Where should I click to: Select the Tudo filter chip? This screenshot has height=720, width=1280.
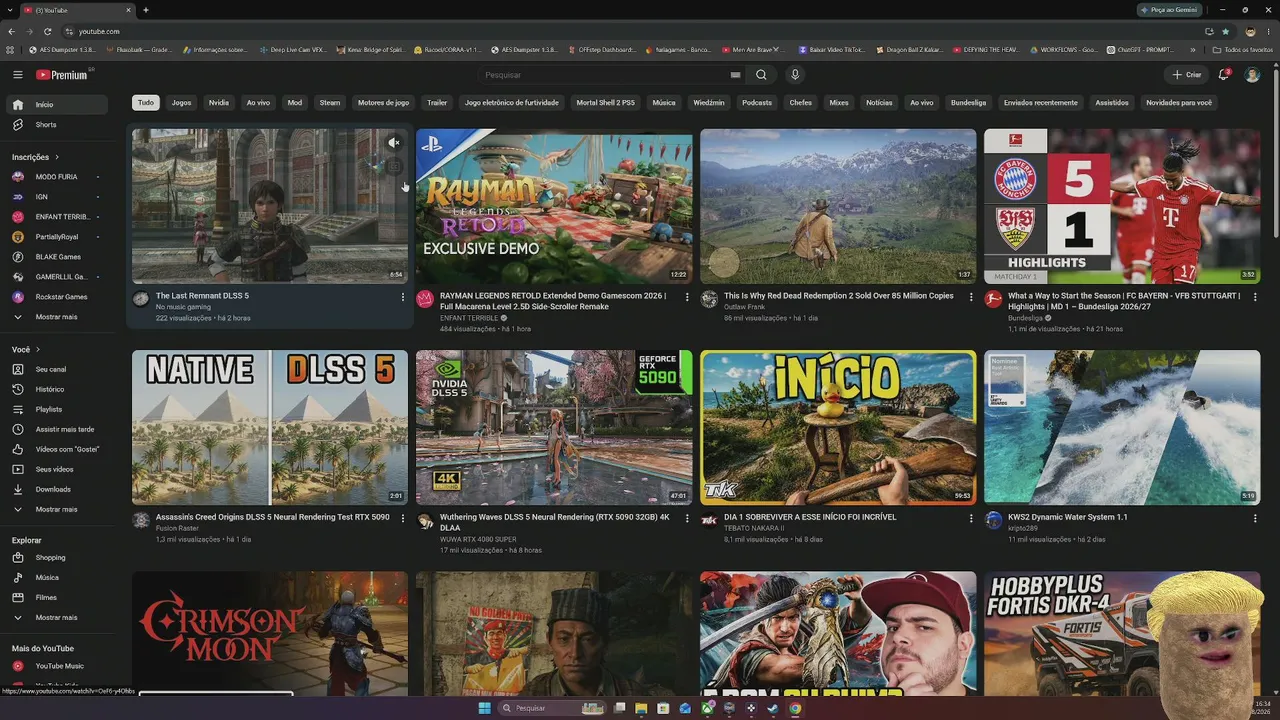pos(146,103)
